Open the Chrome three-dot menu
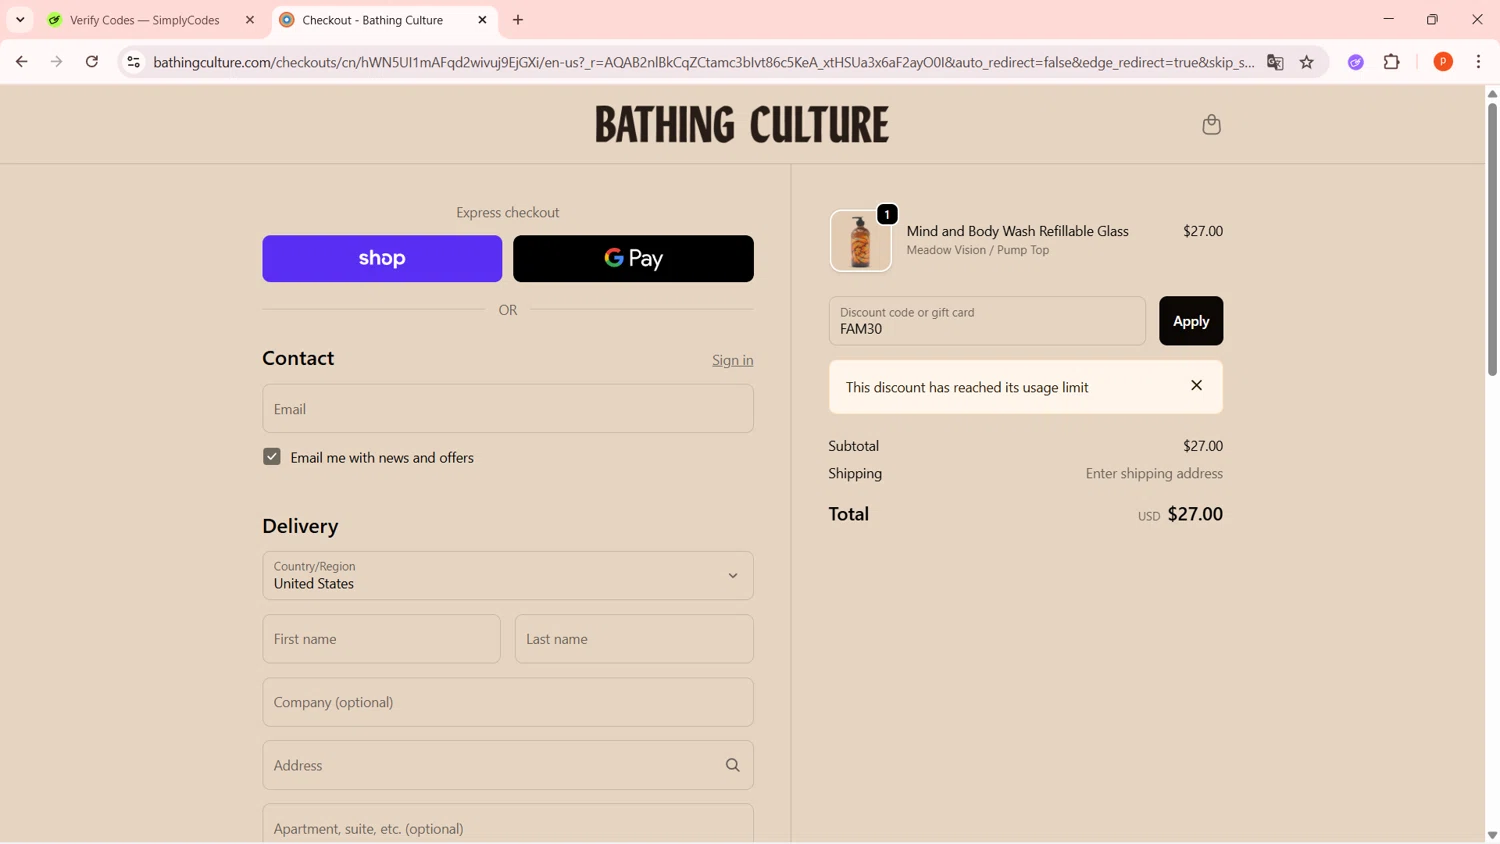Image resolution: width=1500 pixels, height=844 pixels. pos(1479,62)
